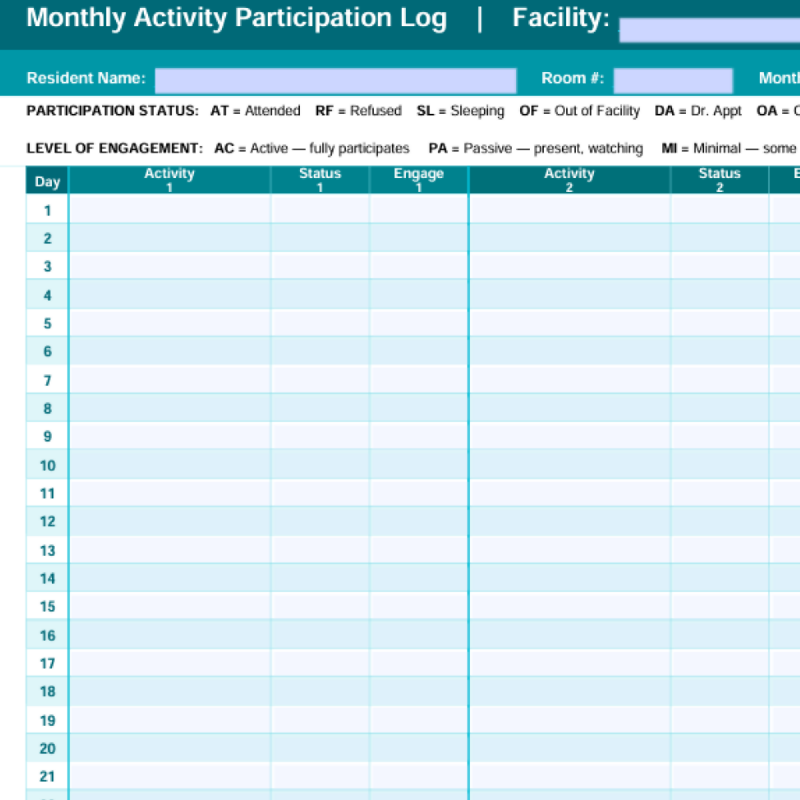The image size is (800, 800).
Task: Select the Activity 1 cell for day 1
Action: pyautogui.click(x=170, y=209)
